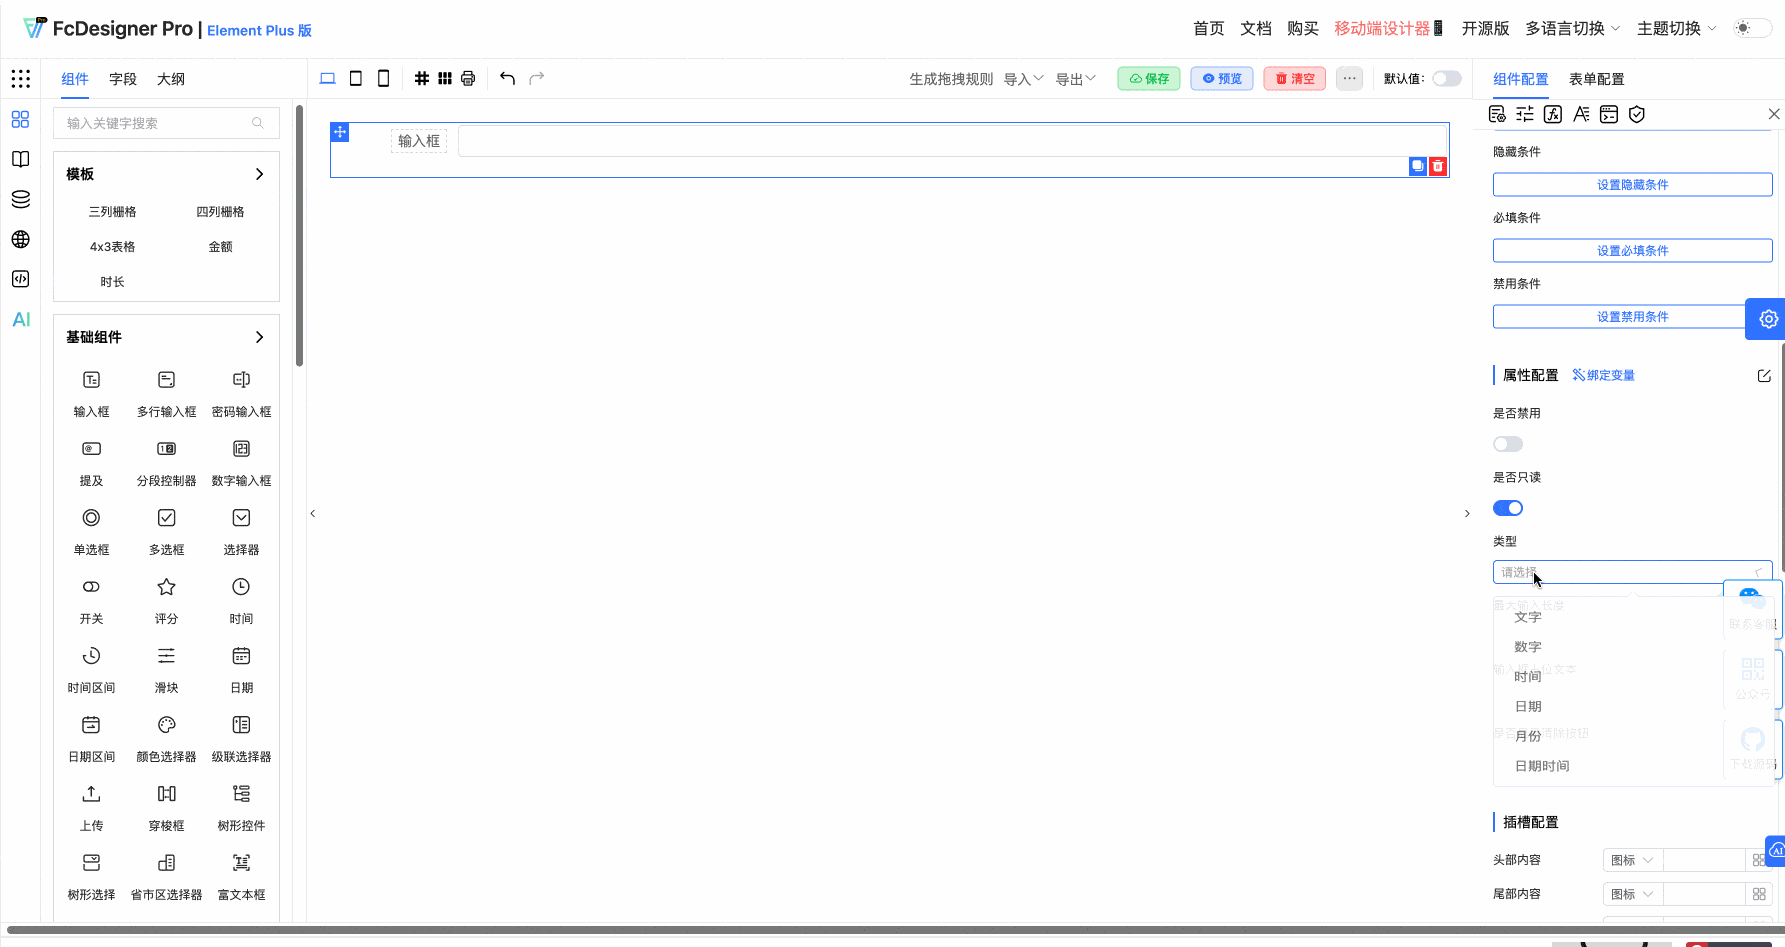Viewport: 1785px width, 947px height.
Task: Open the AI assistant in left sidebar
Action: tap(21, 319)
